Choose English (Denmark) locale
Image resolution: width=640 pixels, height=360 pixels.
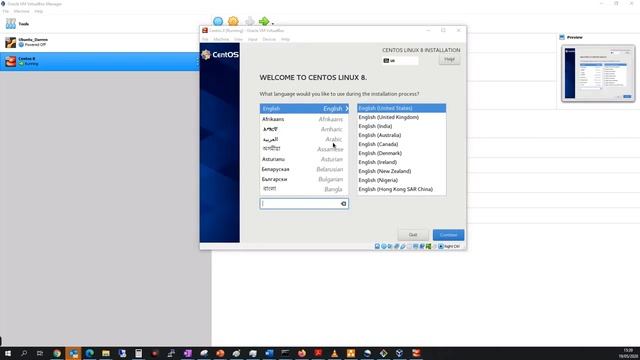(402, 153)
